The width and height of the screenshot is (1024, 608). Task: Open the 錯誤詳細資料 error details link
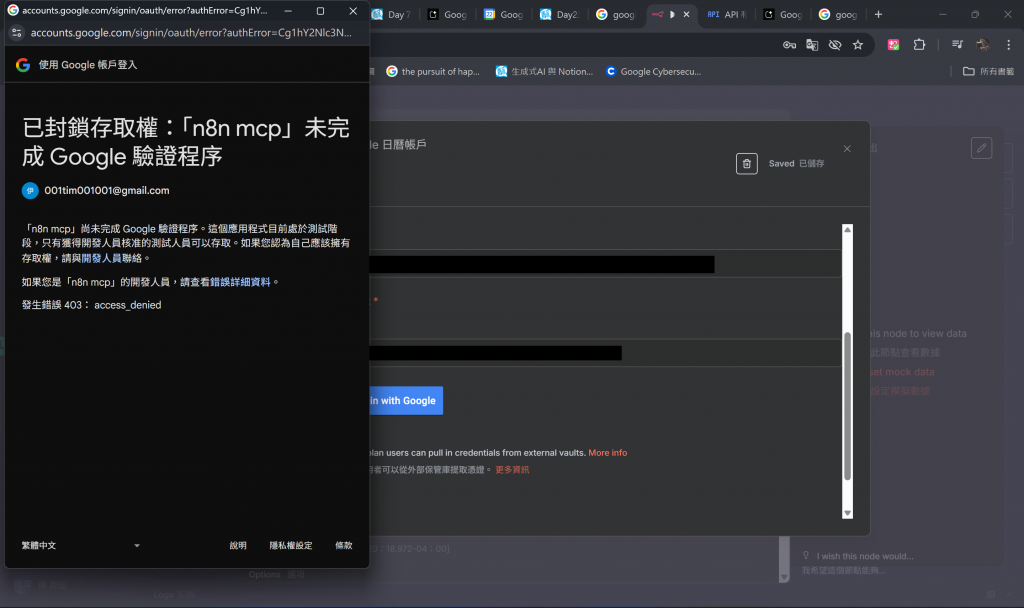click(240, 282)
